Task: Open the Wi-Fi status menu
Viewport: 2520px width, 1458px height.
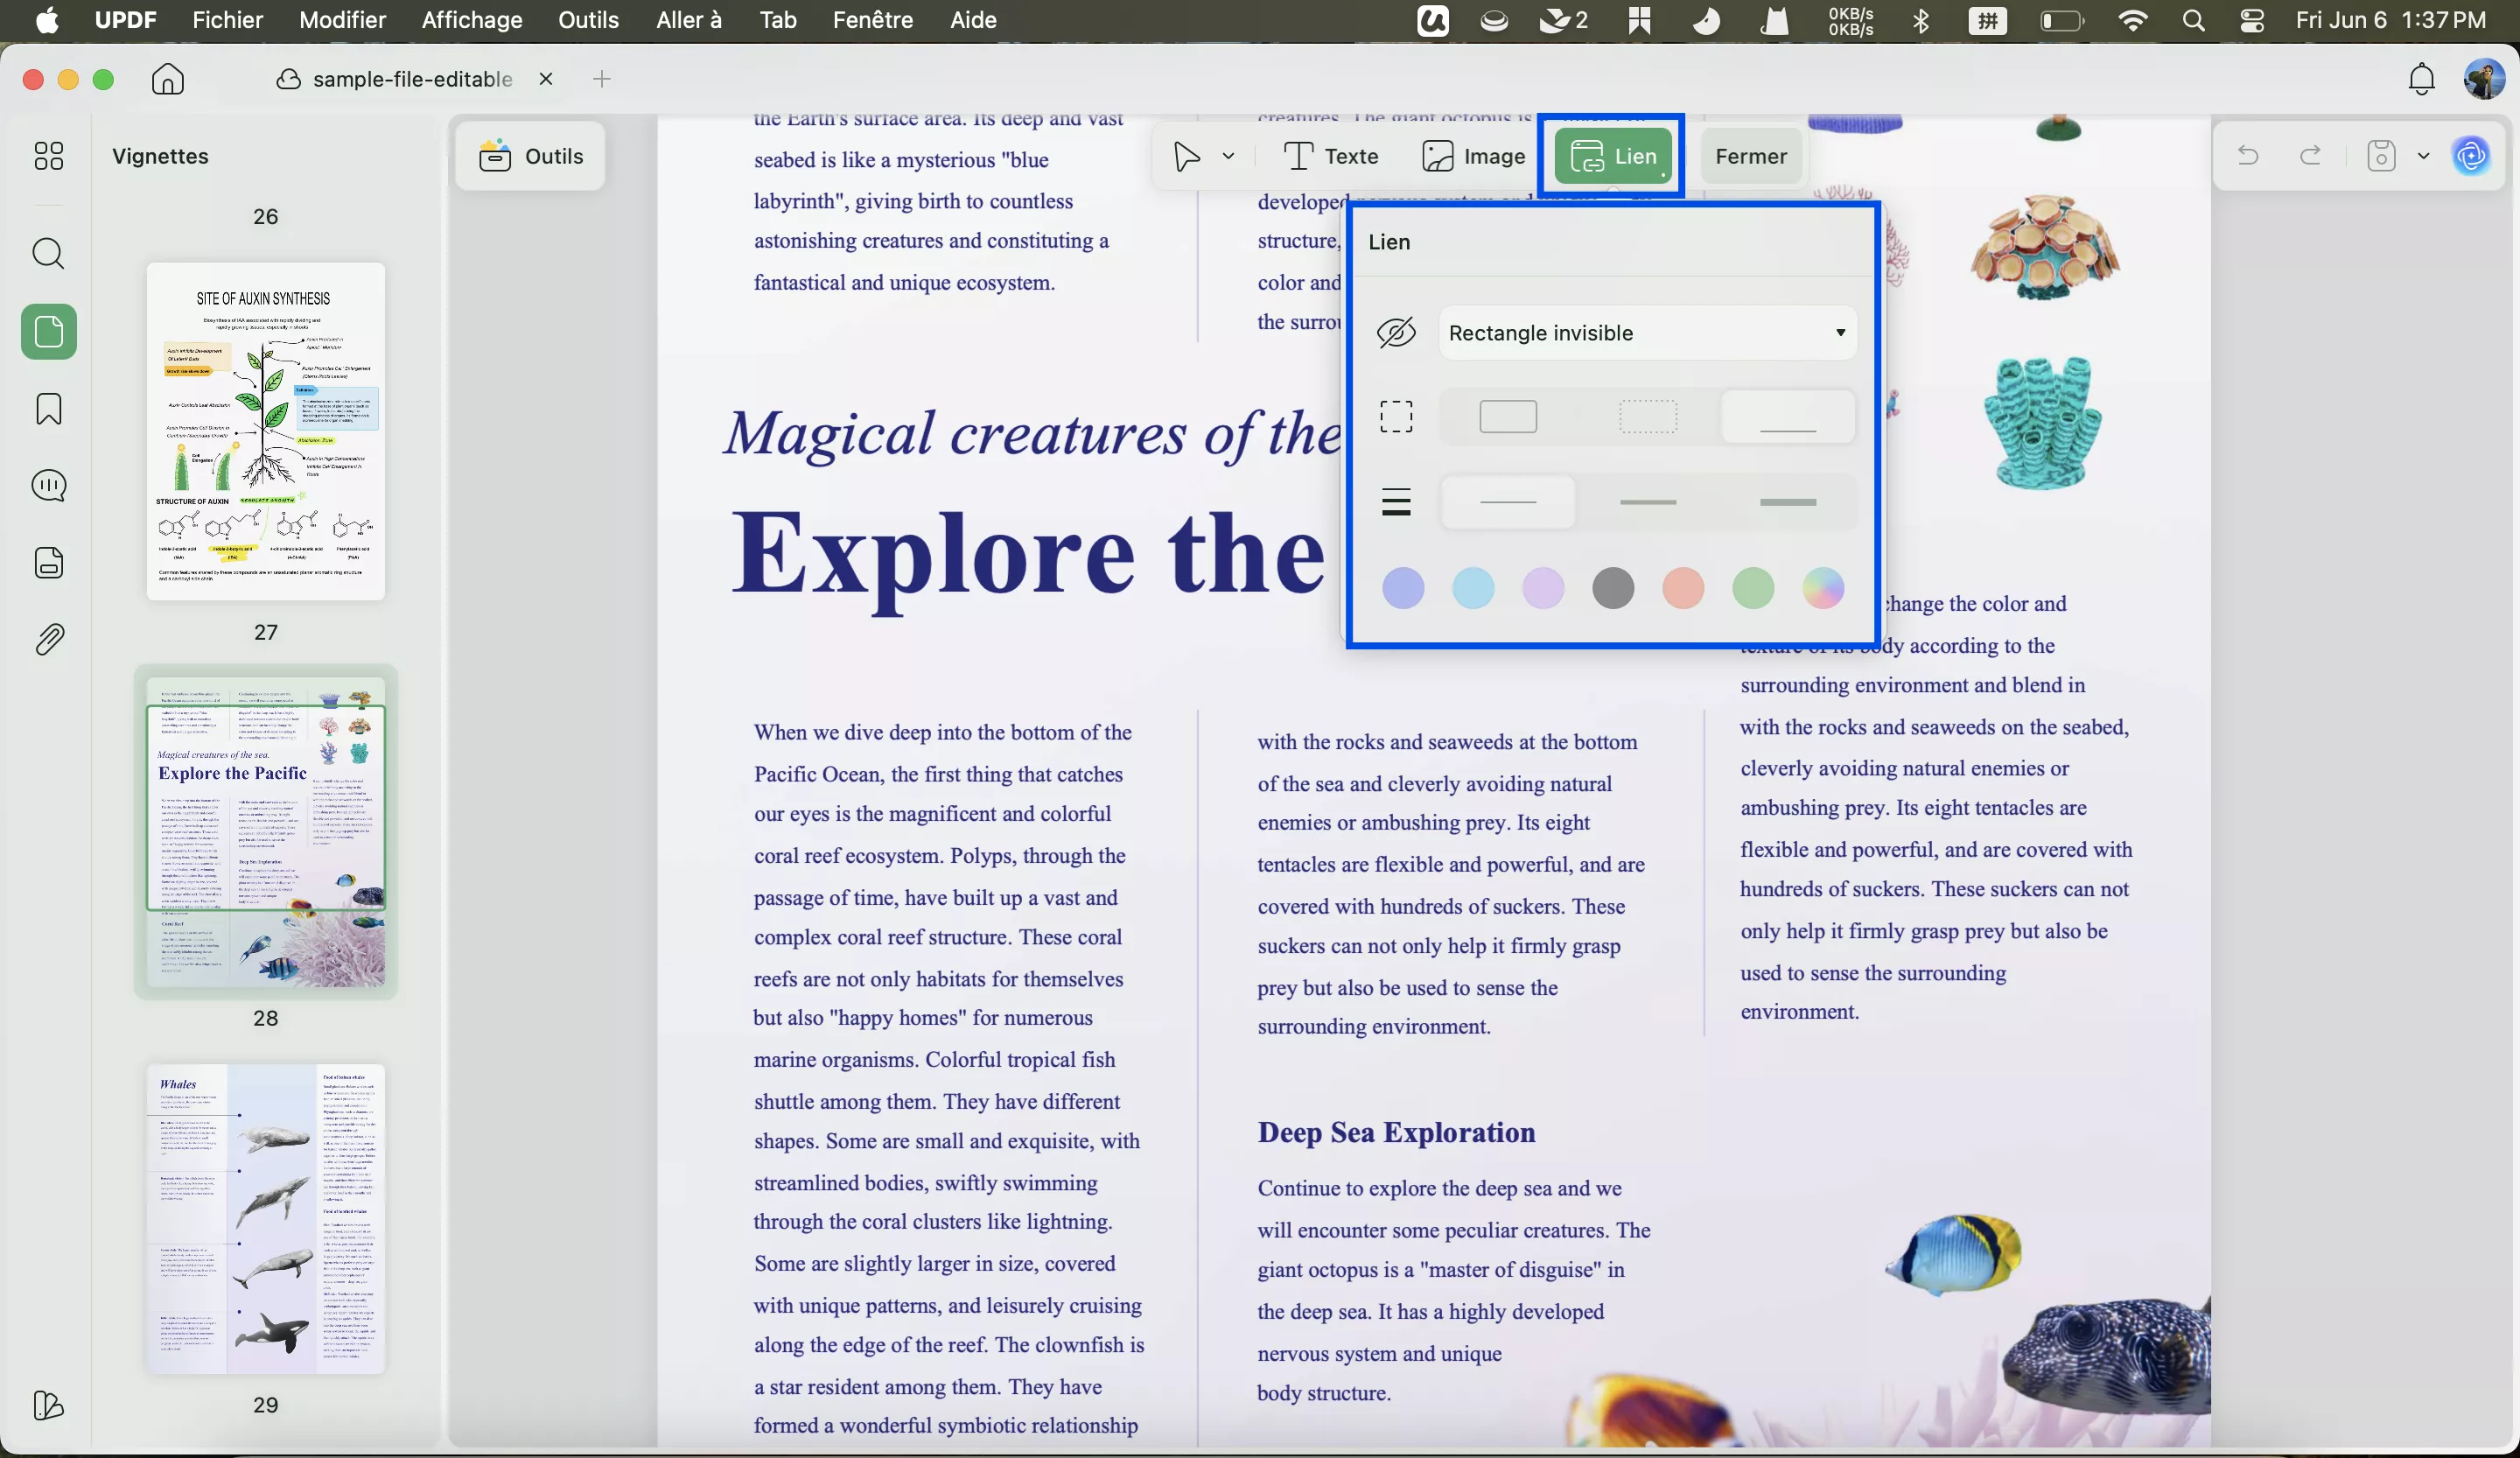Action: 2133,21
